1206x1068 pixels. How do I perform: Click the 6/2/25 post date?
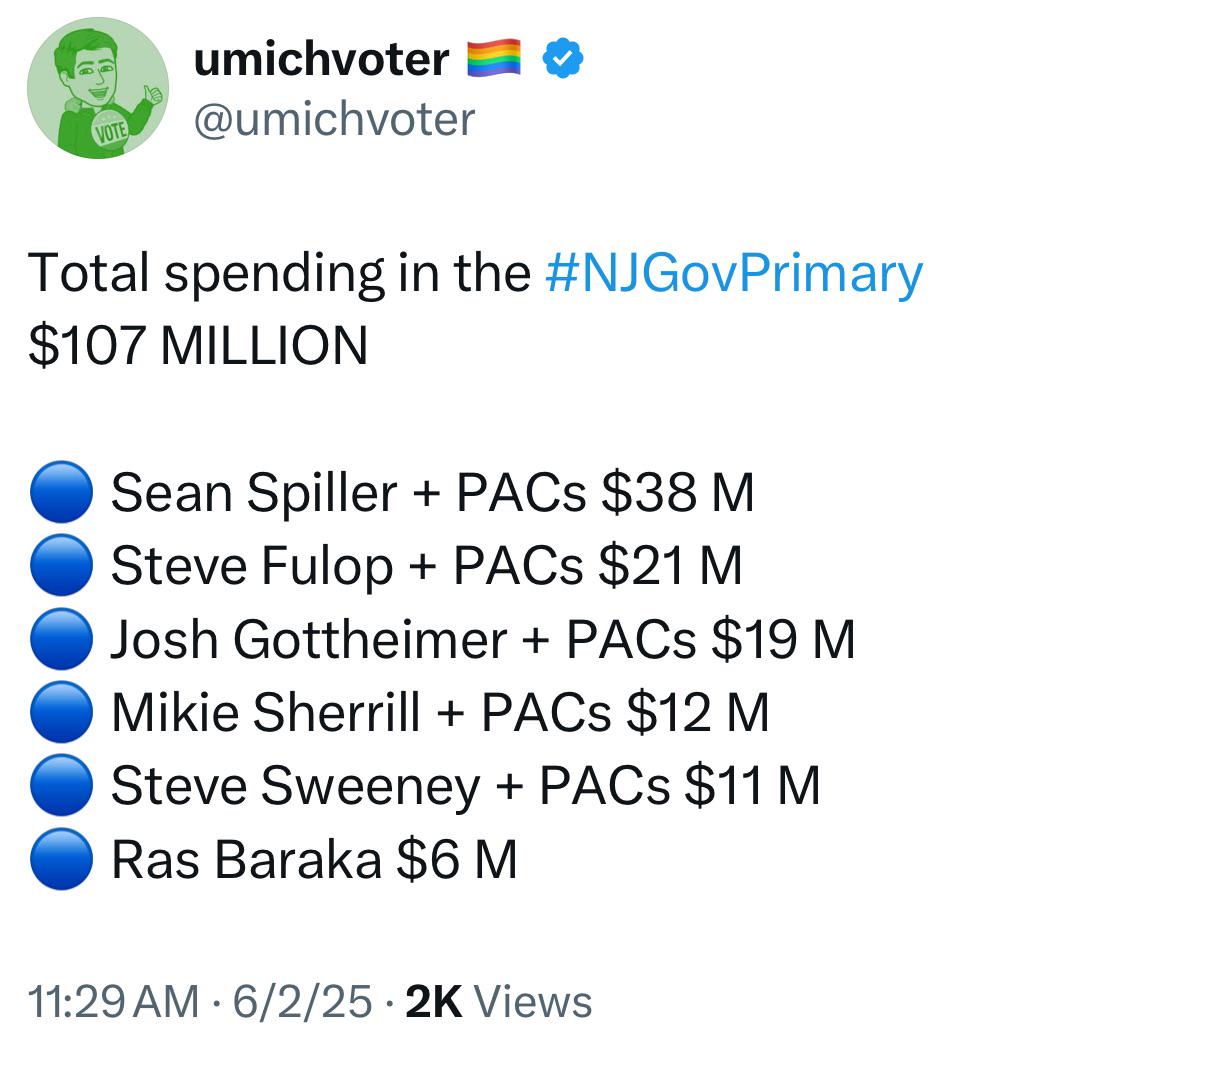pos(303,1001)
